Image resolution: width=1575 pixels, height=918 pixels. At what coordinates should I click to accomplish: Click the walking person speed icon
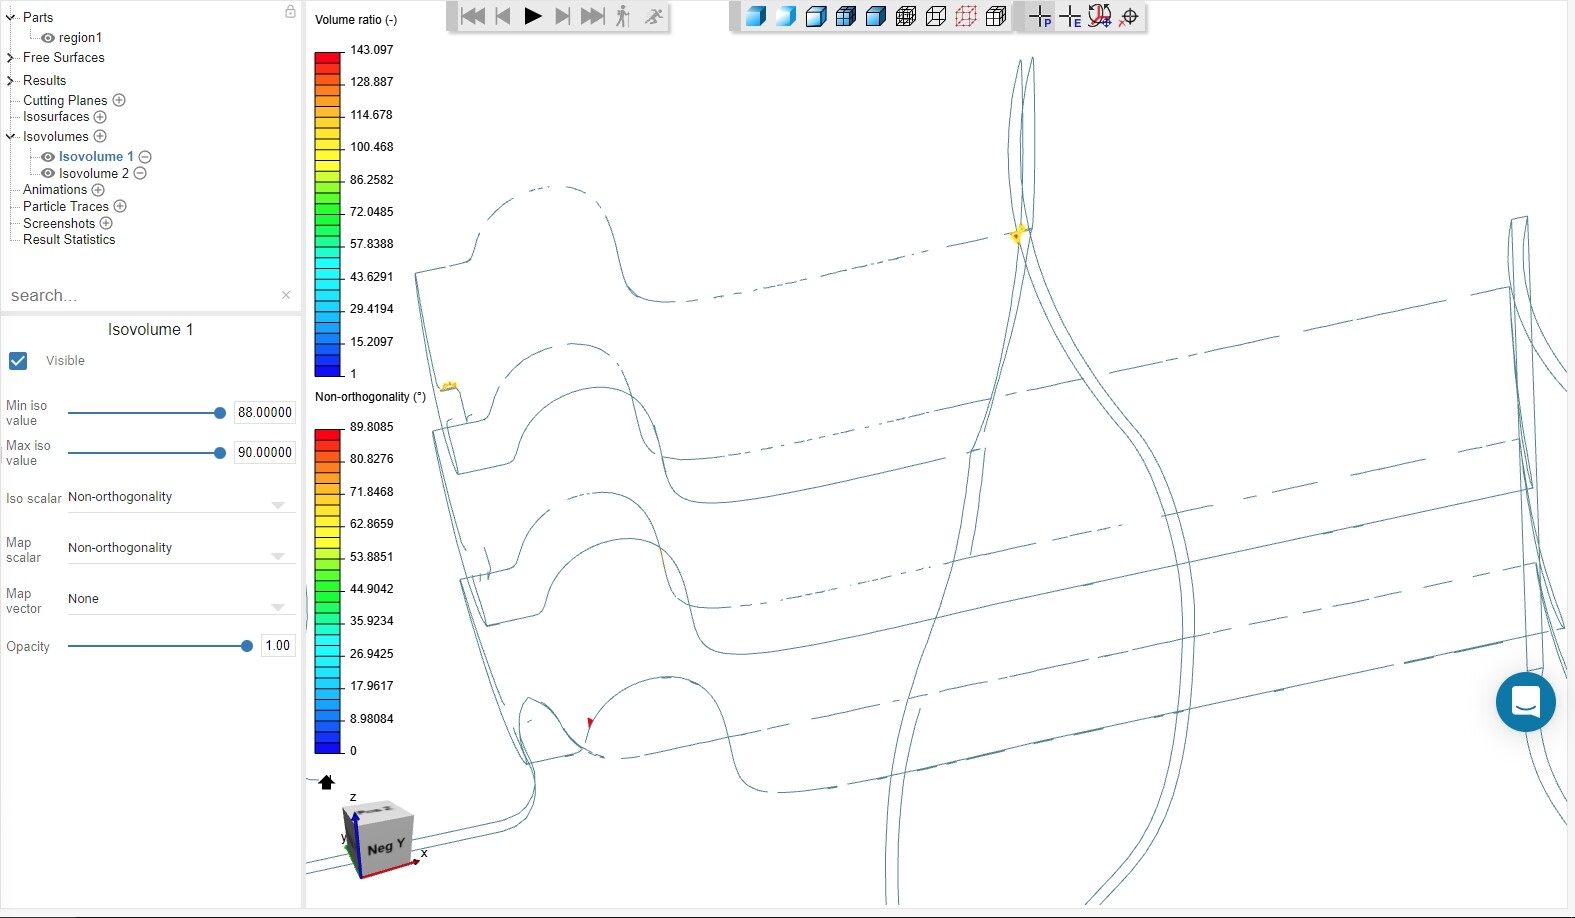[x=623, y=16]
